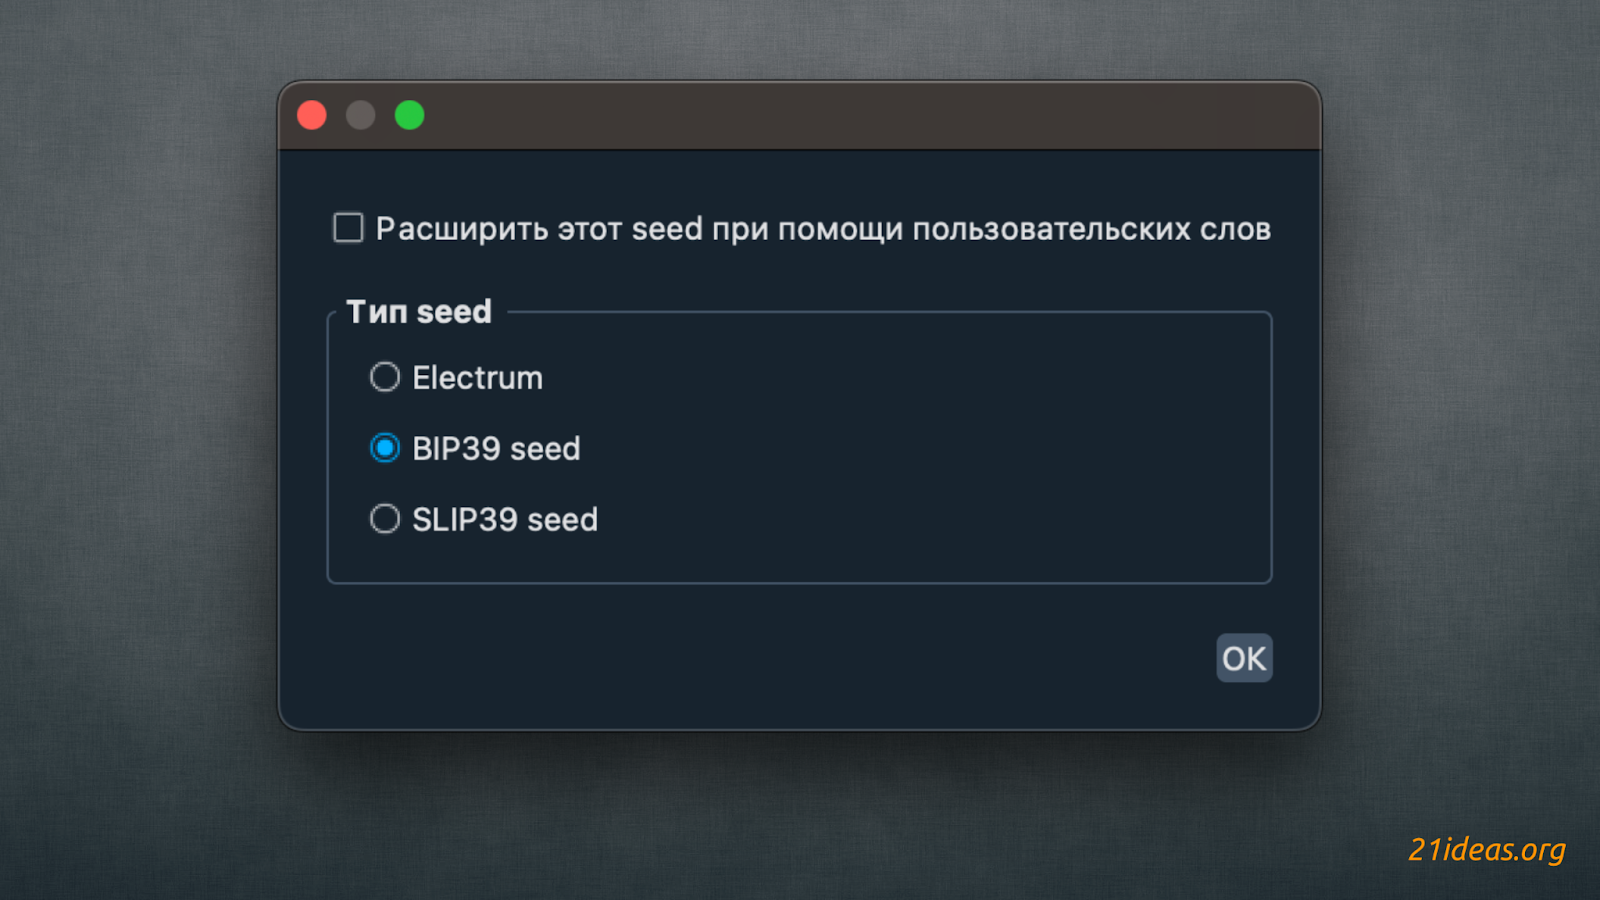
Task: Click the desktop background outside the dialog
Action: tap(140, 450)
